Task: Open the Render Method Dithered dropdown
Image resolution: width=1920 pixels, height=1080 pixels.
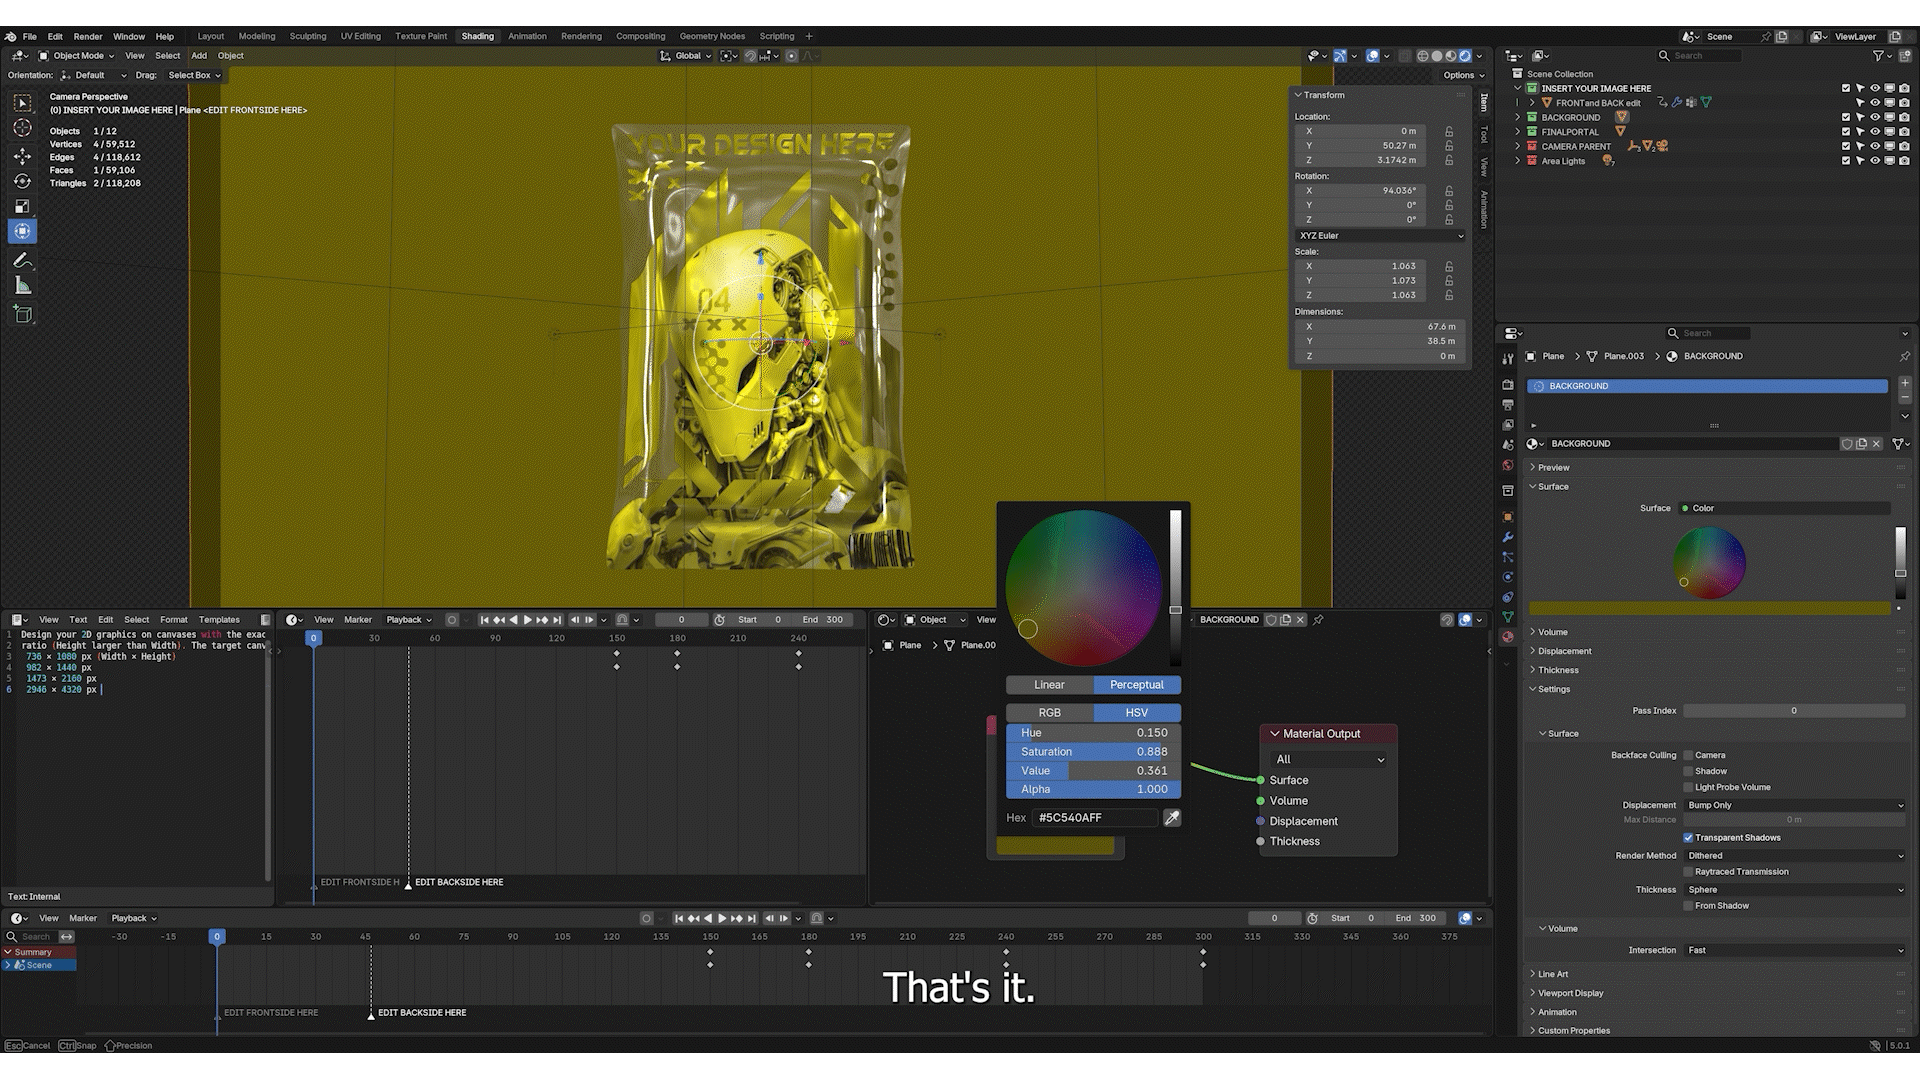Action: tap(1794, 856)
